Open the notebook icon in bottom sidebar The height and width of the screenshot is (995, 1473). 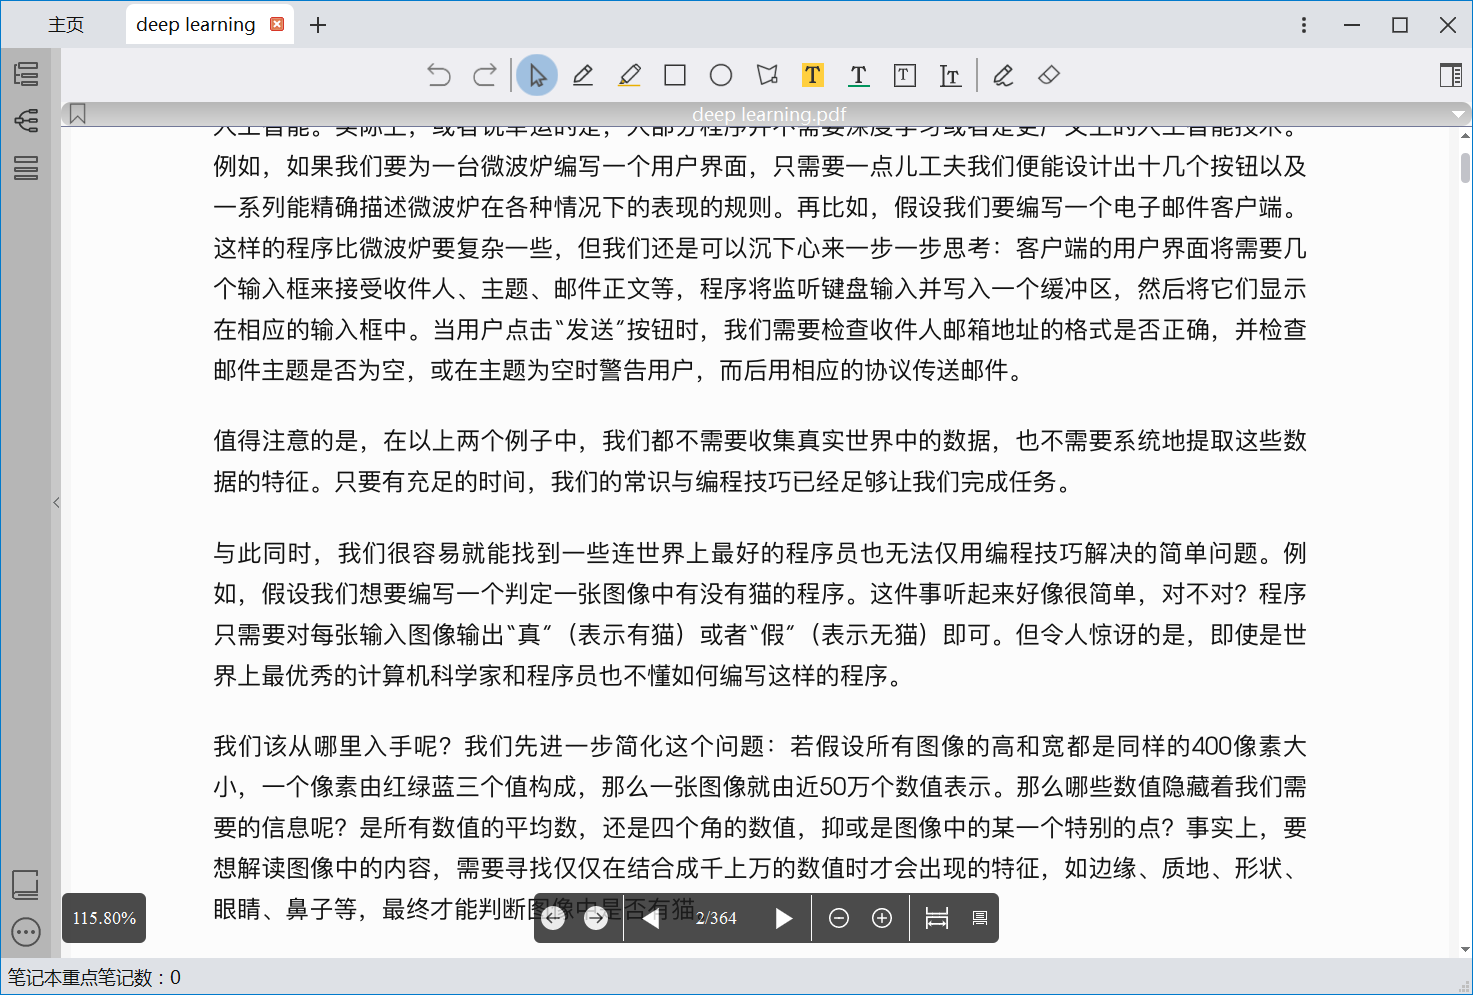tap(26, 885)
